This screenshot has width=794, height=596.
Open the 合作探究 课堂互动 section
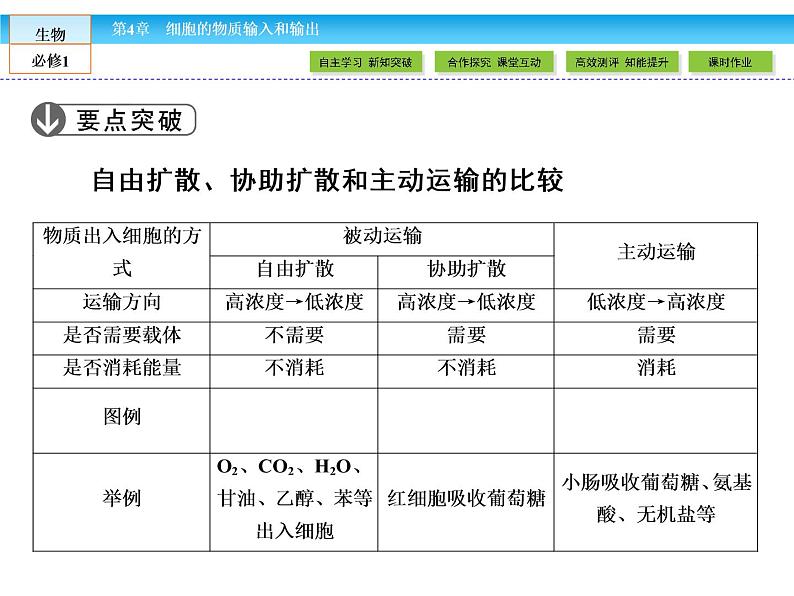pyautogui.click(x=494, y=62)
